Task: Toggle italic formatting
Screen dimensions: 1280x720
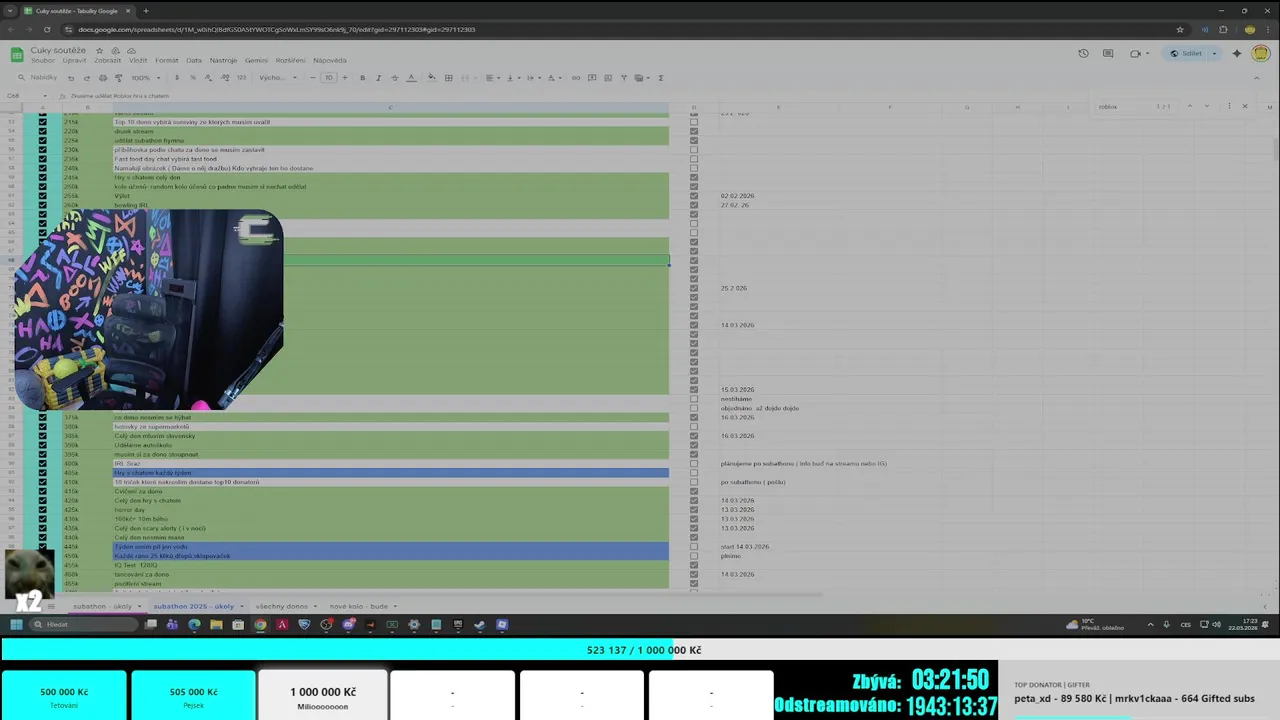Action: [378, 78]
